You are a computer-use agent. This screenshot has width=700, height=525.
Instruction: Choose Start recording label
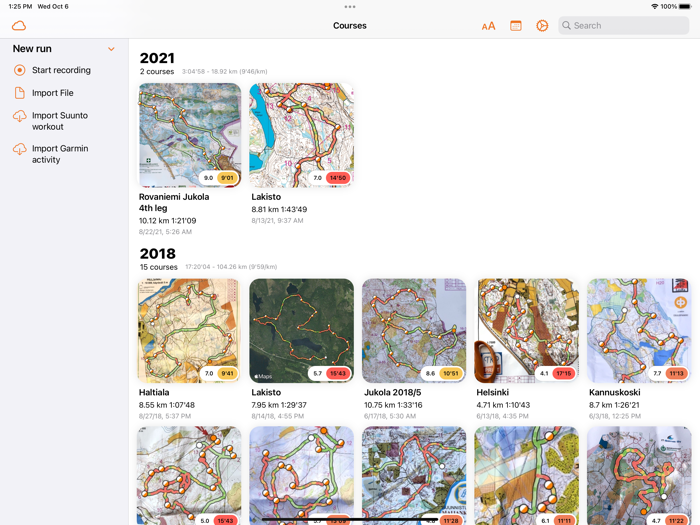point(61,70)
